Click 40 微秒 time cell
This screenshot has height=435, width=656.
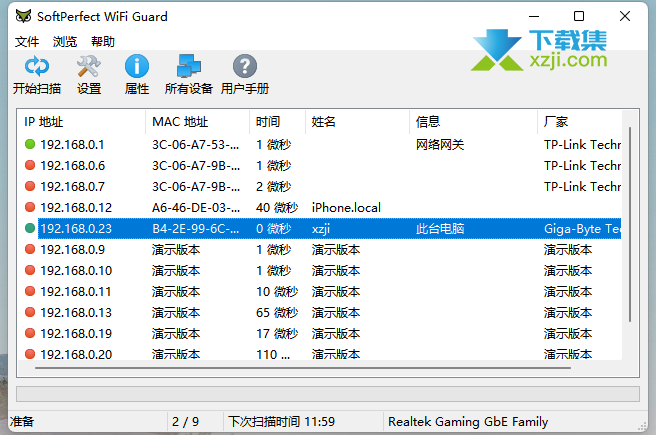click(x=277, y=207)
